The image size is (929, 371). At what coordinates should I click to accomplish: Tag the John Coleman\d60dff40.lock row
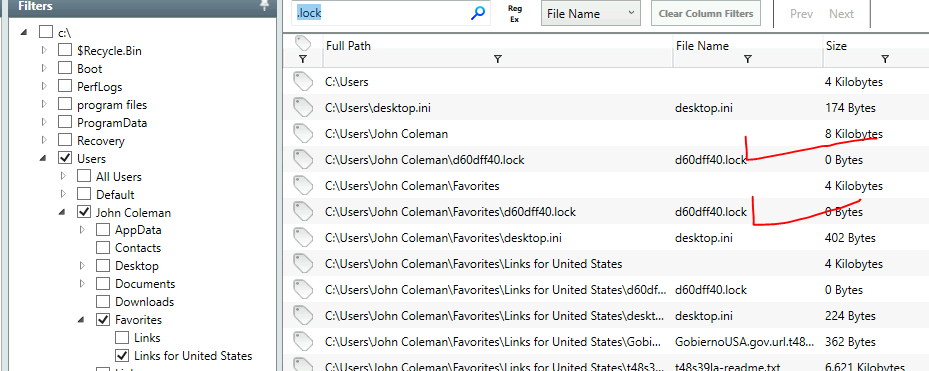point(303,159)
